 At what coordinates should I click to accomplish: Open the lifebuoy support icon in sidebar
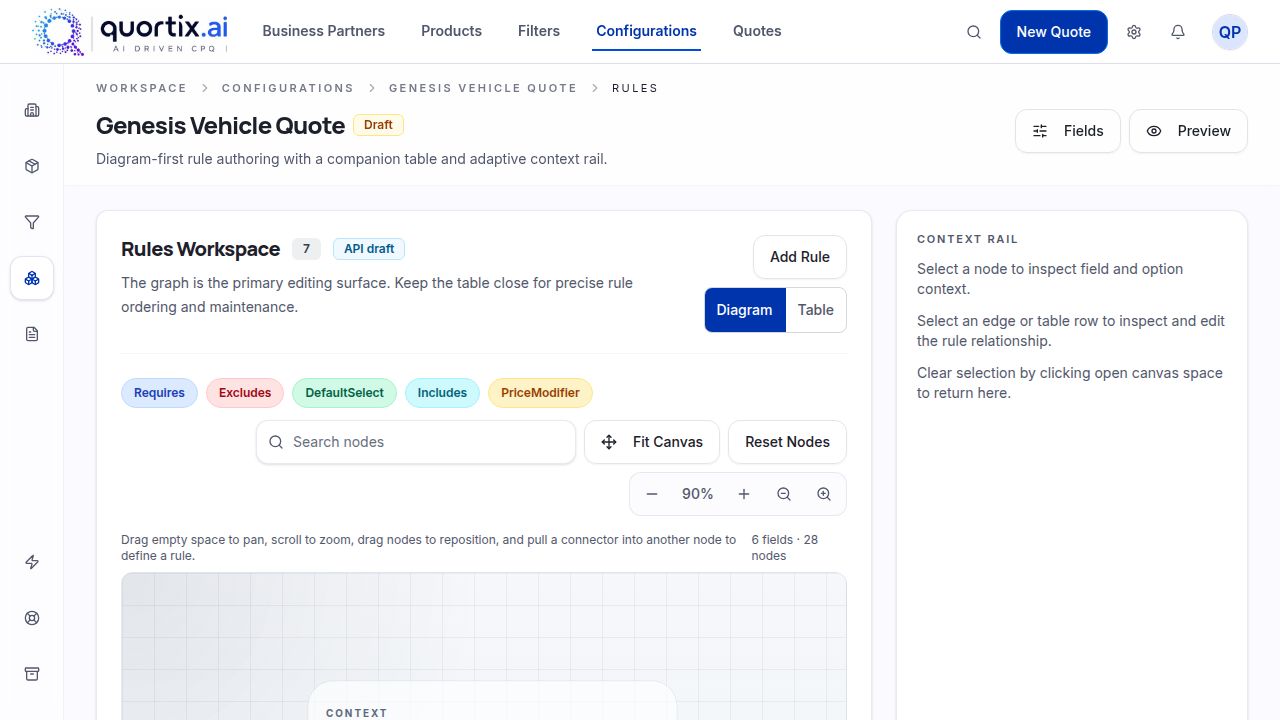tap(32, 618)
